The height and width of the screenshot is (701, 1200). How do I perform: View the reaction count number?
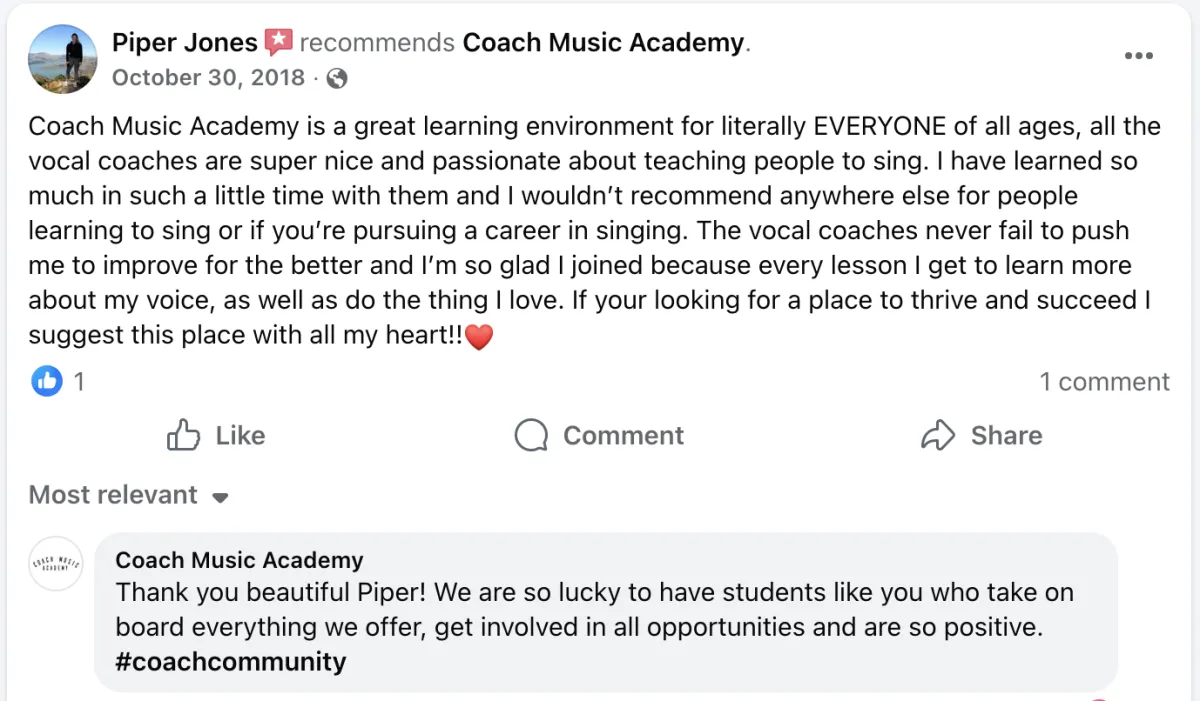click(x=79, y=381)
